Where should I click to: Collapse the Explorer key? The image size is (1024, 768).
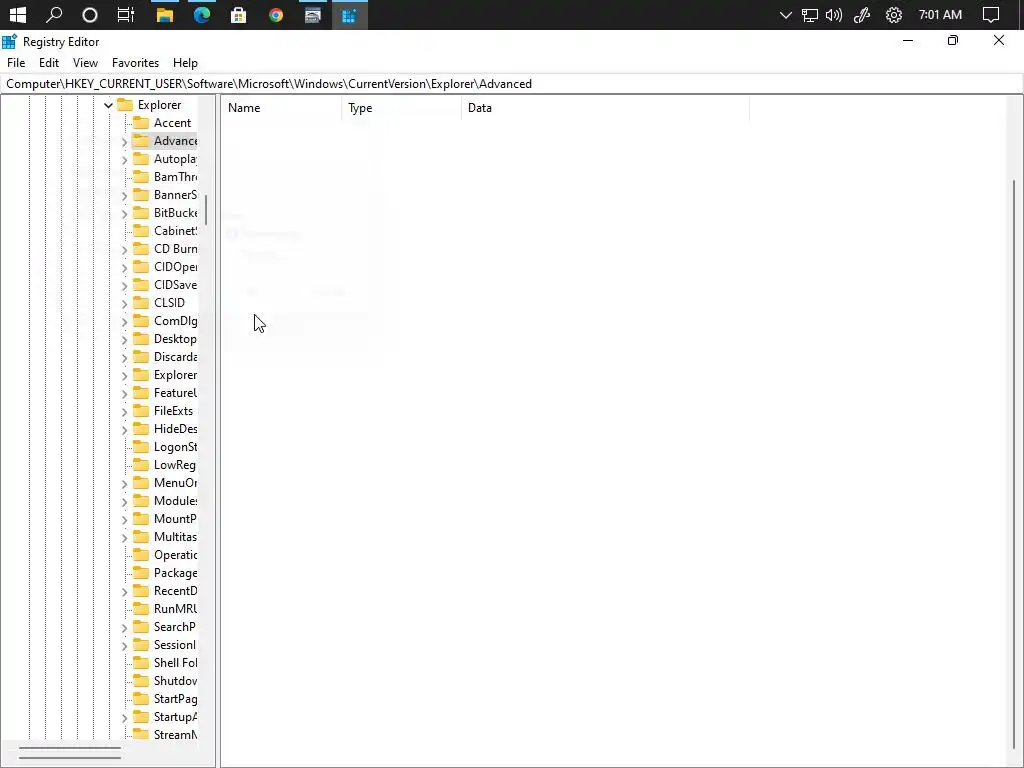pyautogui.click(x=108, y=105)
